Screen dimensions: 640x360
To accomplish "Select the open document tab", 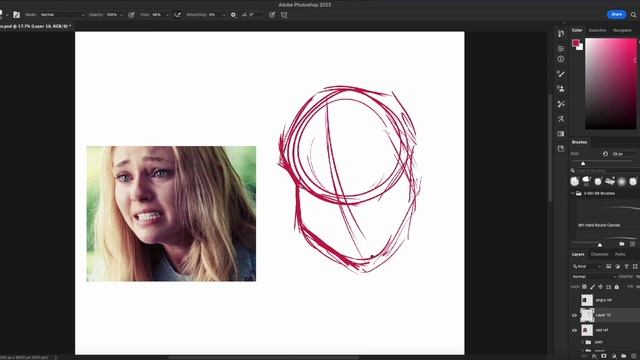I will 36,26.
